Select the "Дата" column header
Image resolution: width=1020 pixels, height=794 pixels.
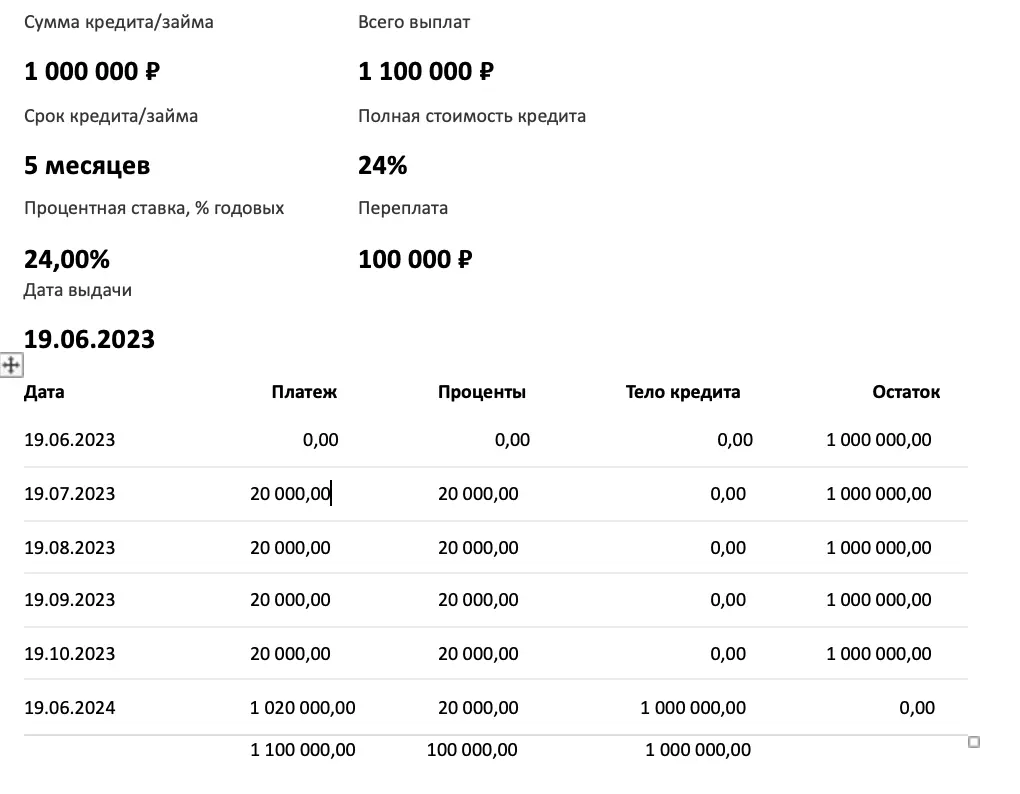coord(44,392)
